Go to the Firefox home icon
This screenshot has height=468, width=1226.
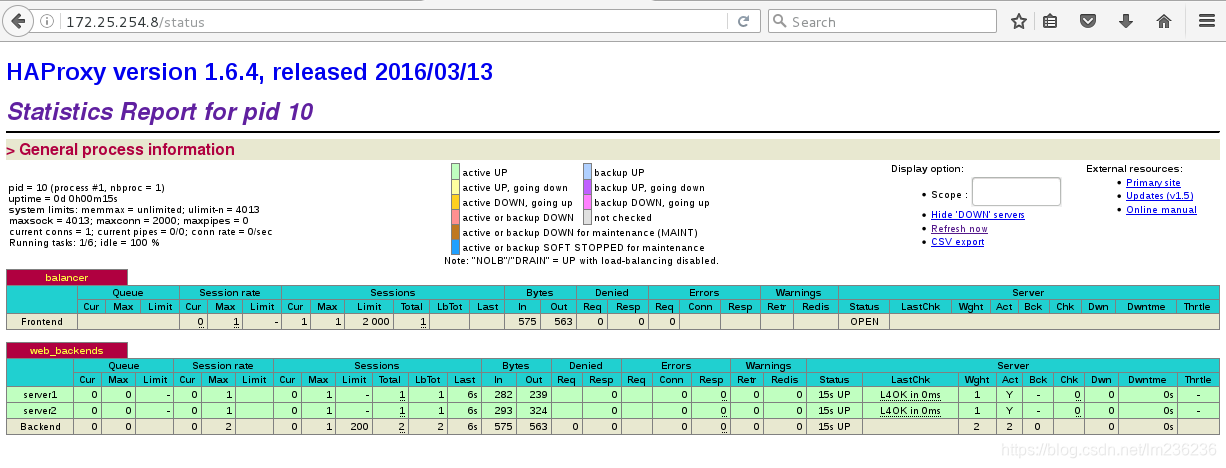[1164, 21]
